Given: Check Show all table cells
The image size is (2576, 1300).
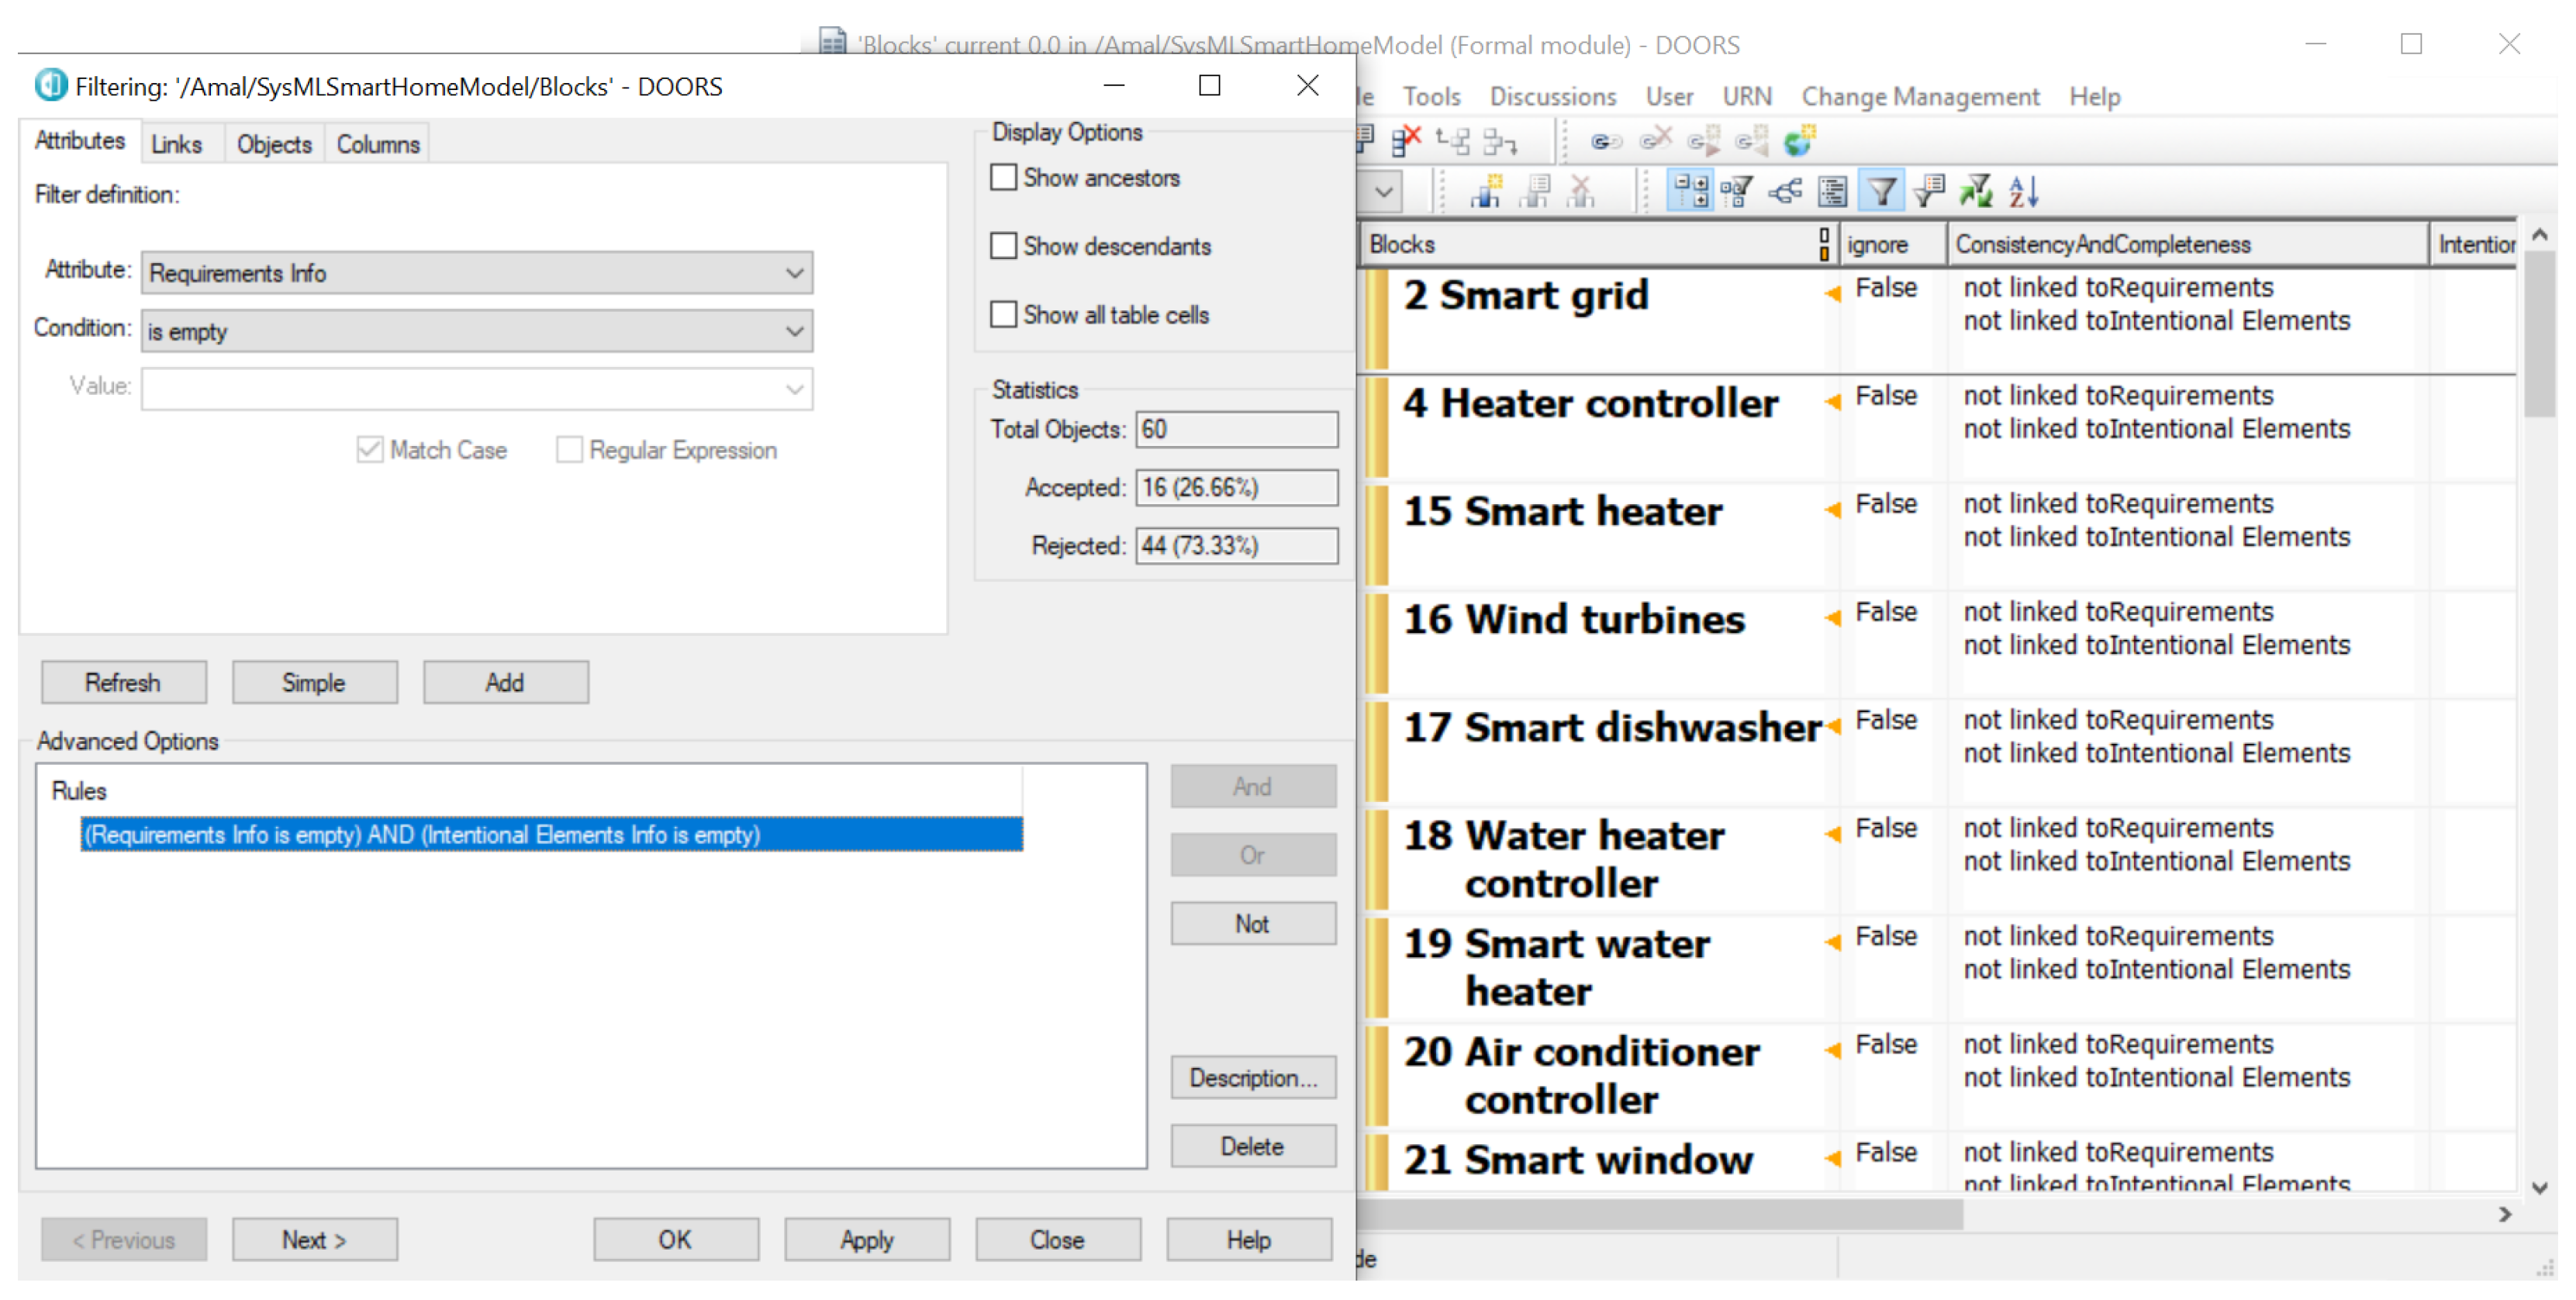Looking at the screenshot, I should coord(1003,314).
